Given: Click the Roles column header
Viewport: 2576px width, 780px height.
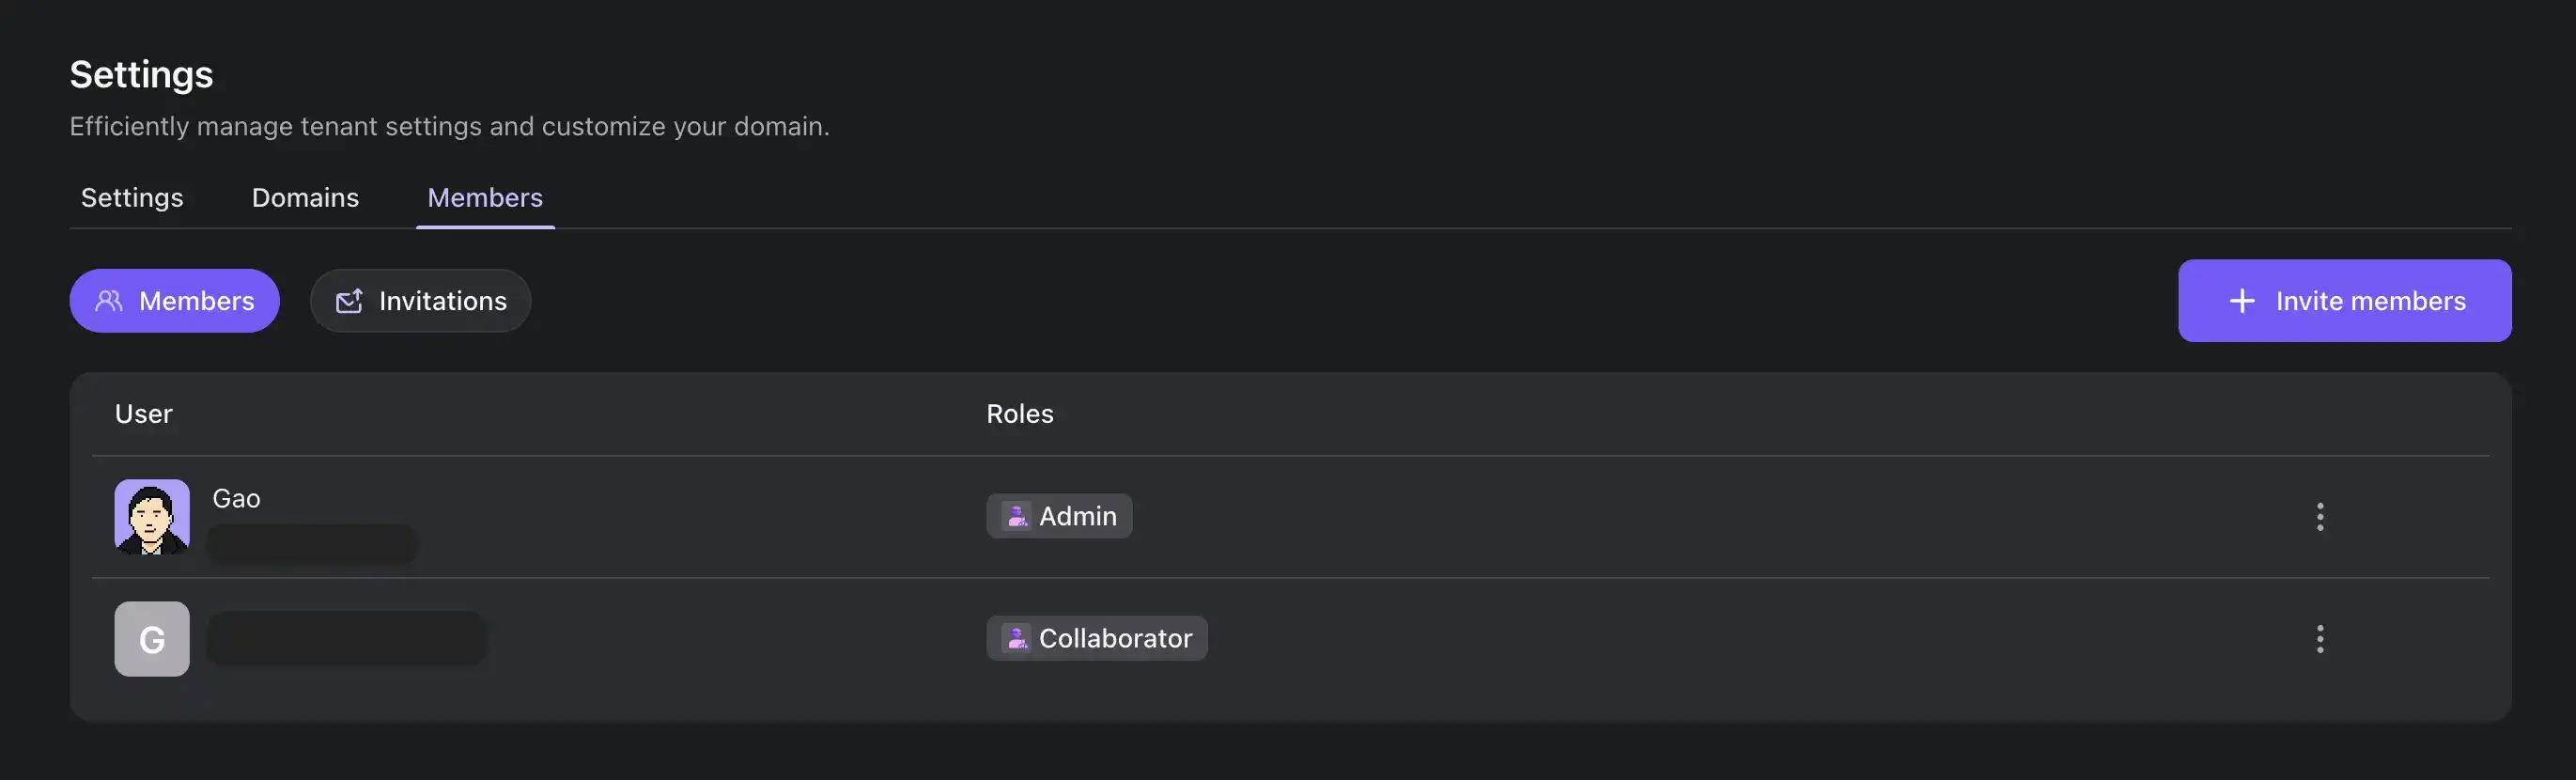Looking at the screenshot, I should (1019, 414).
